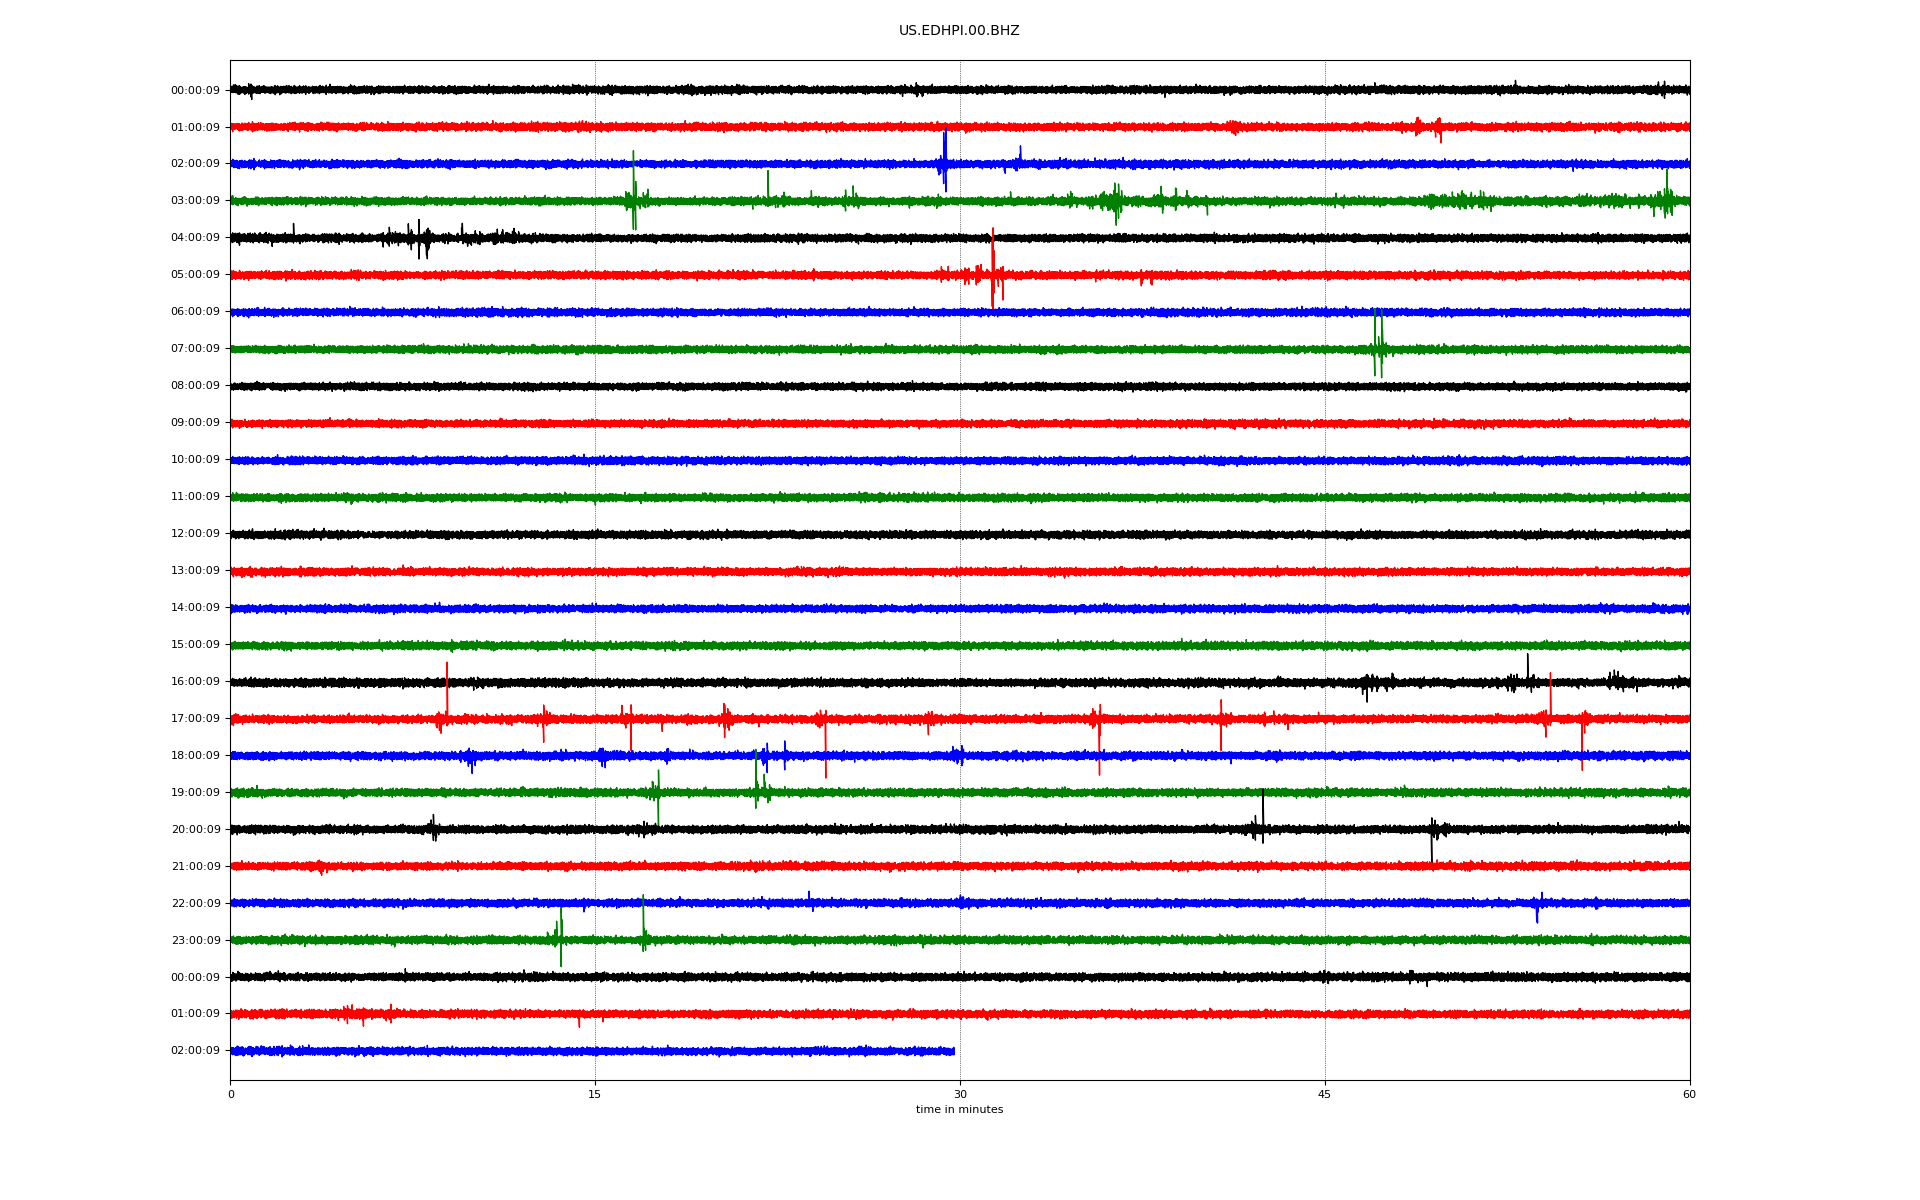Screen dimensions: 1920x1200
Task: Click the first 00:00:09 time label
Action: 195,91
